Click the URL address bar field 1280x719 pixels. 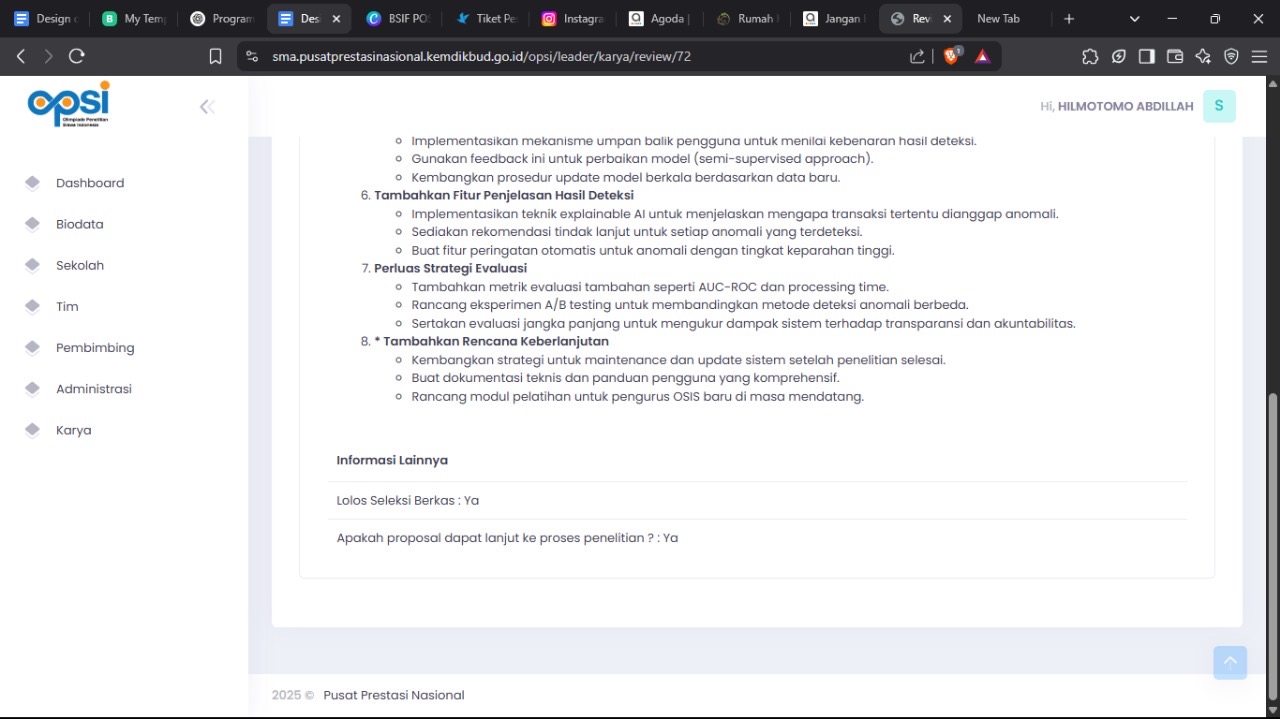(580, 57)
